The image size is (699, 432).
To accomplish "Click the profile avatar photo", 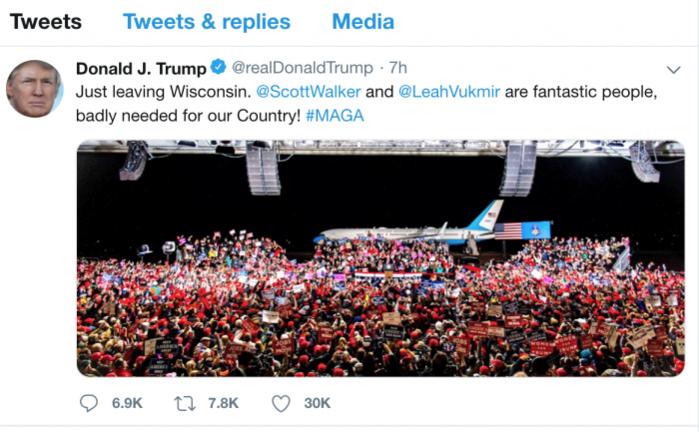I will click(x=34, y=88).
